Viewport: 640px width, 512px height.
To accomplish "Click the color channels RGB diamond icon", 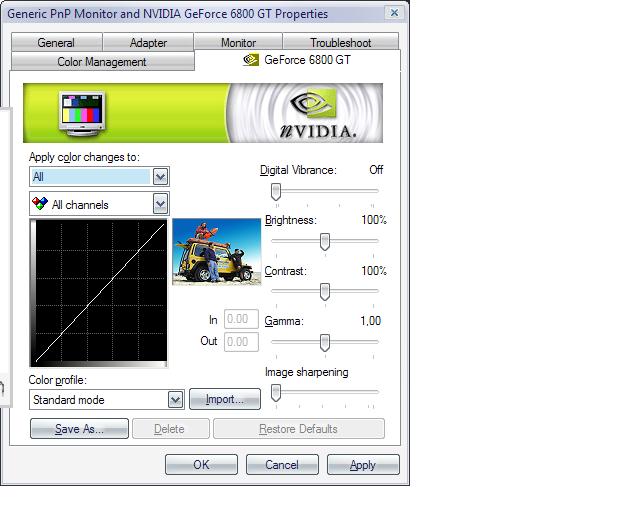I will [x=40, y=203].
